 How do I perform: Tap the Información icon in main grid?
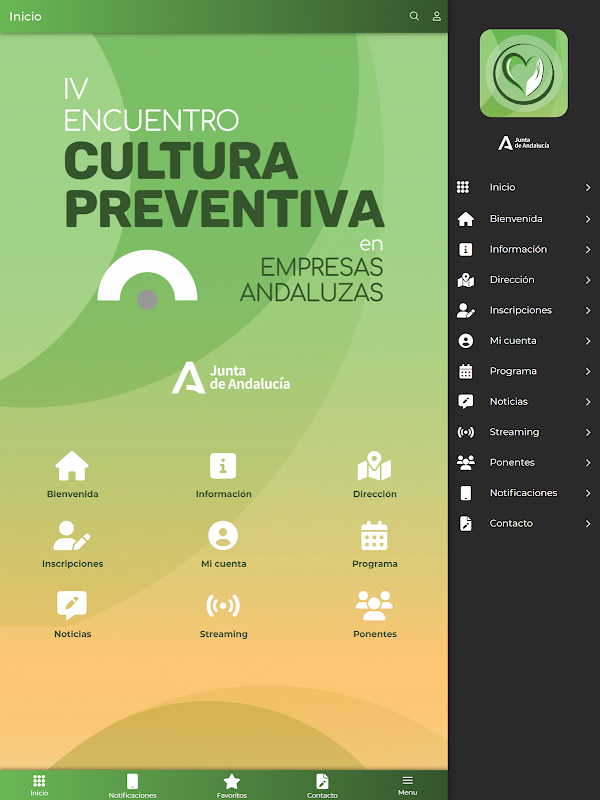point(223,466)
